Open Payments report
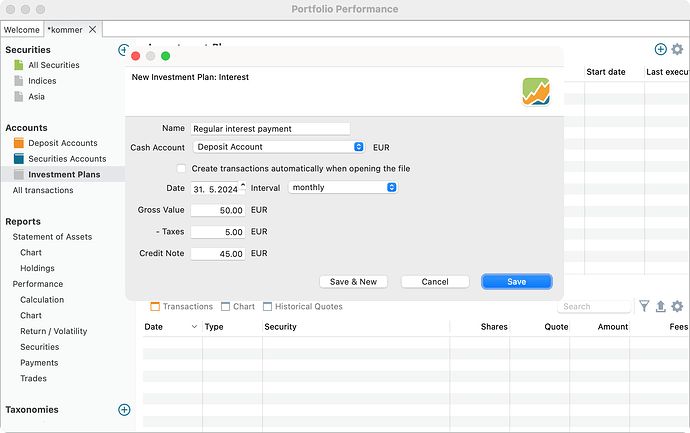The image size is (690, 433). (x=39, y=363)
